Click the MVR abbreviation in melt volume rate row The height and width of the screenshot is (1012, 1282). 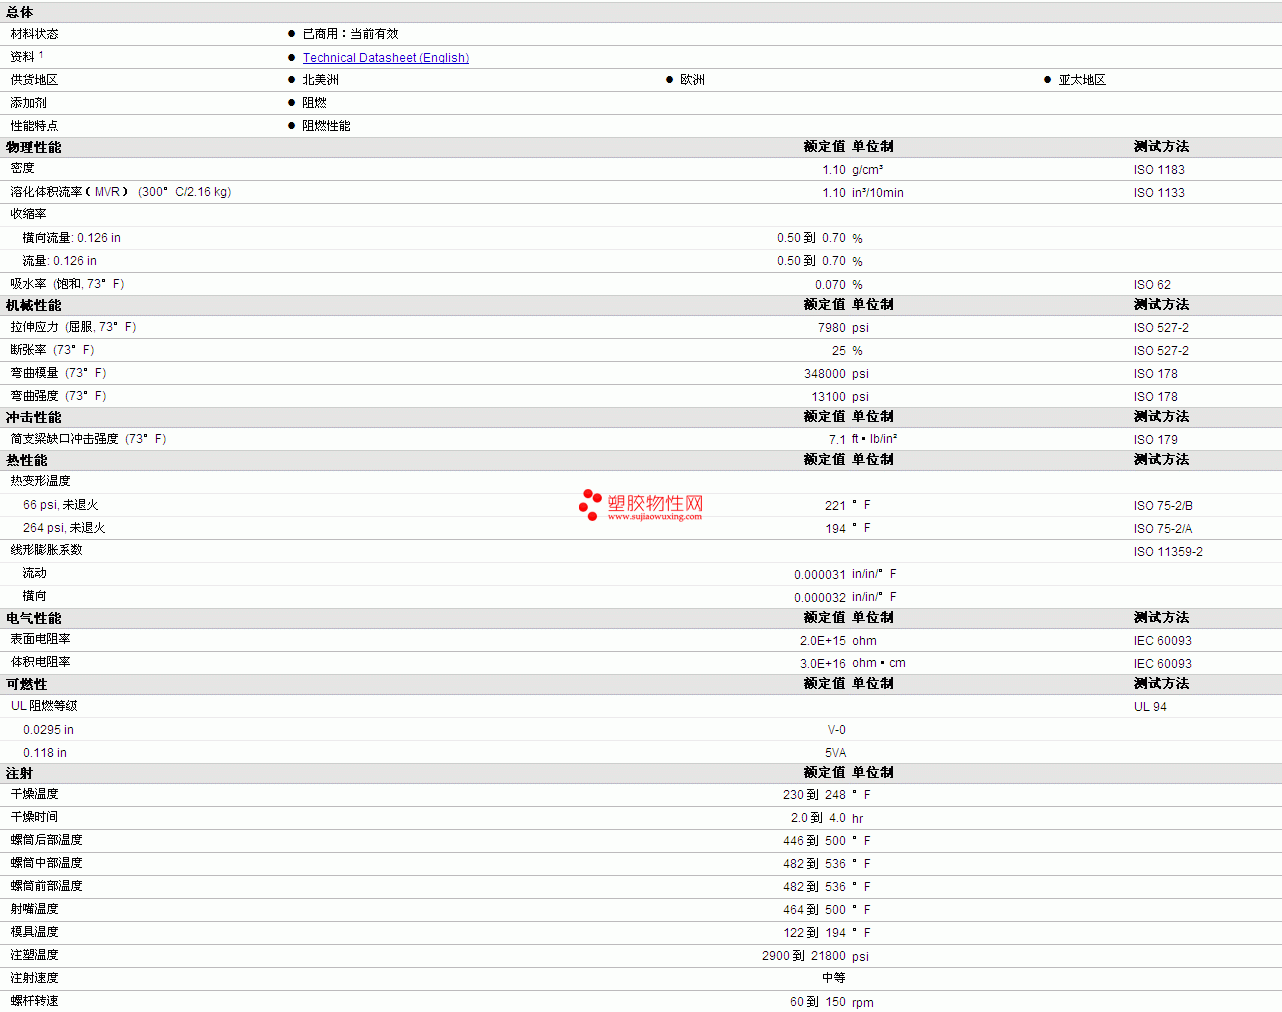click(x=107, y=192)
